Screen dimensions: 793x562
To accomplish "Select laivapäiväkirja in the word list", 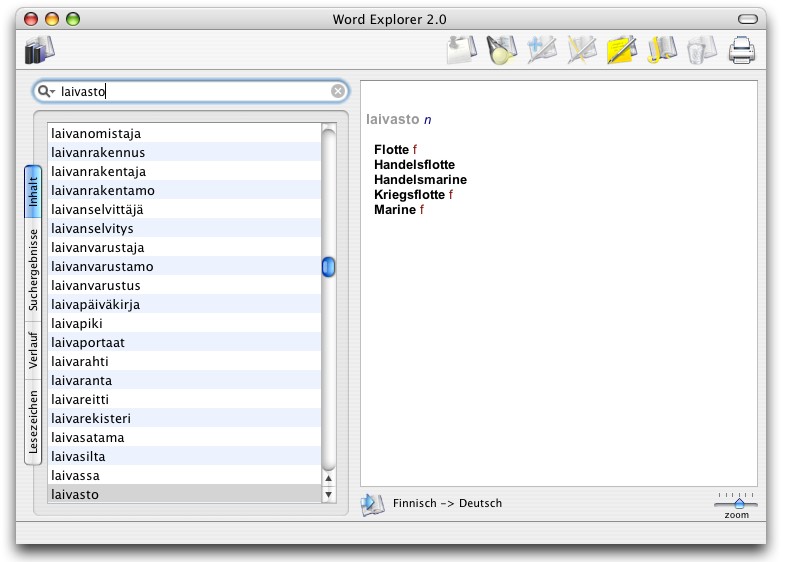I will pos(185,305).
